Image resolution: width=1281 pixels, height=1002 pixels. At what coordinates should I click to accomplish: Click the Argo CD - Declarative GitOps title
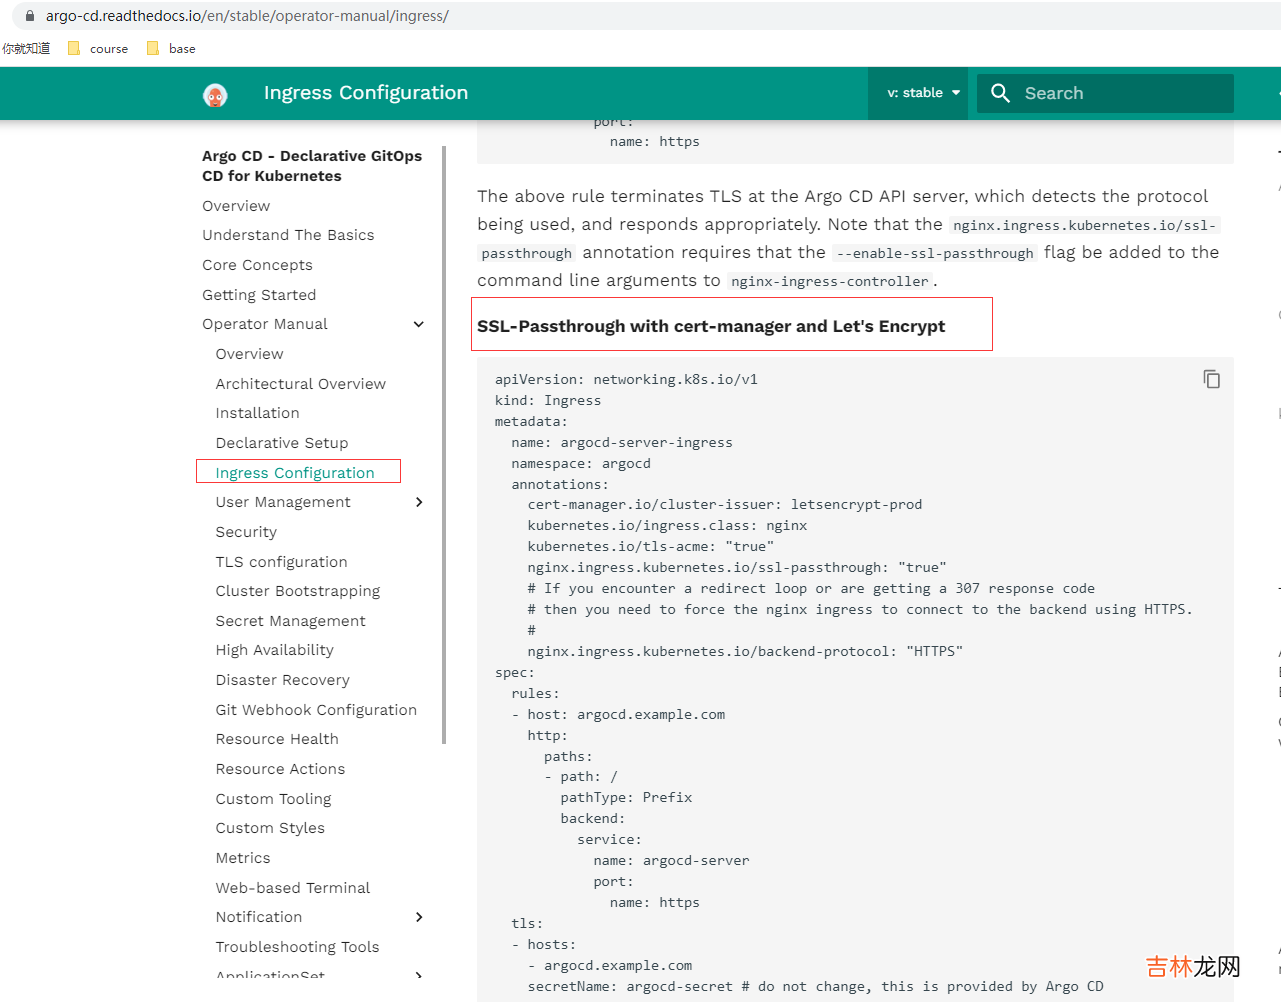(x=312, y=166)
